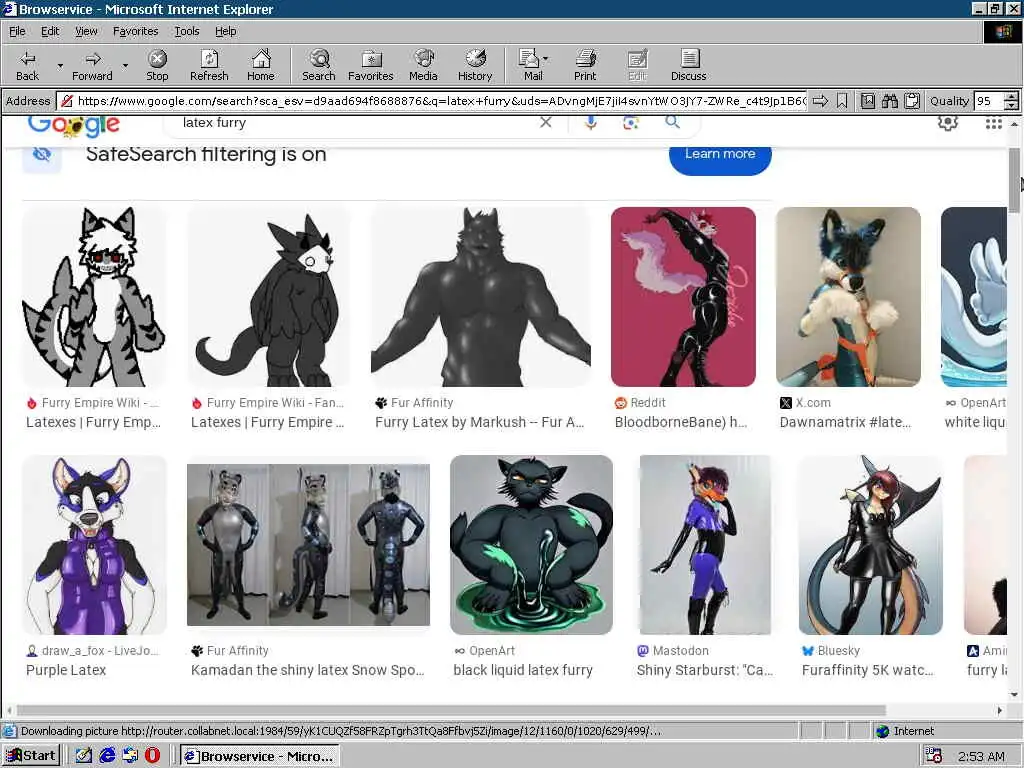The width and height of the screenshot is (1024, 768).
Task: Click the Learn more button
Action: coord(720,157)
